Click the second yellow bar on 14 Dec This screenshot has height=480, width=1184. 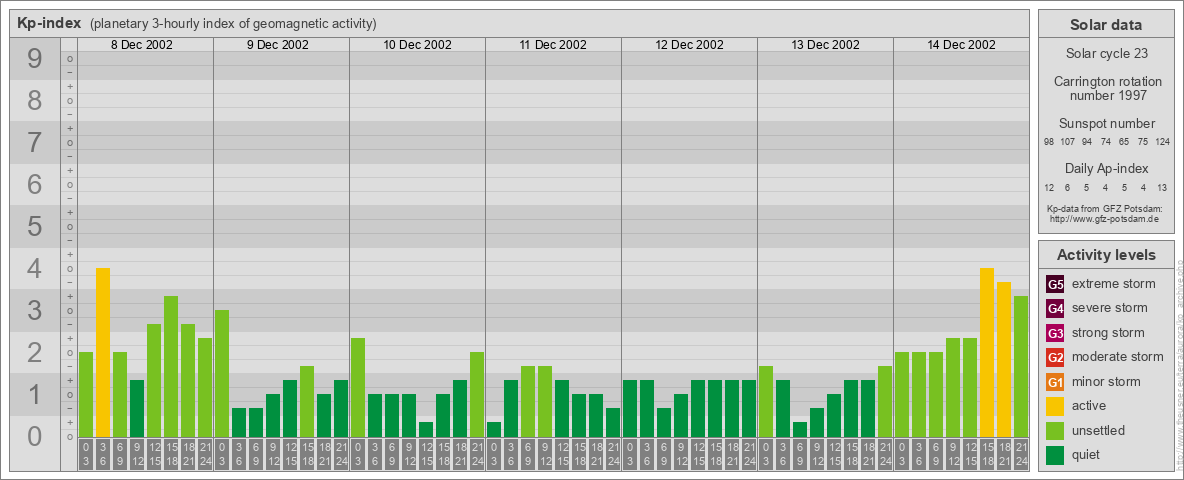pos(1004,359)
